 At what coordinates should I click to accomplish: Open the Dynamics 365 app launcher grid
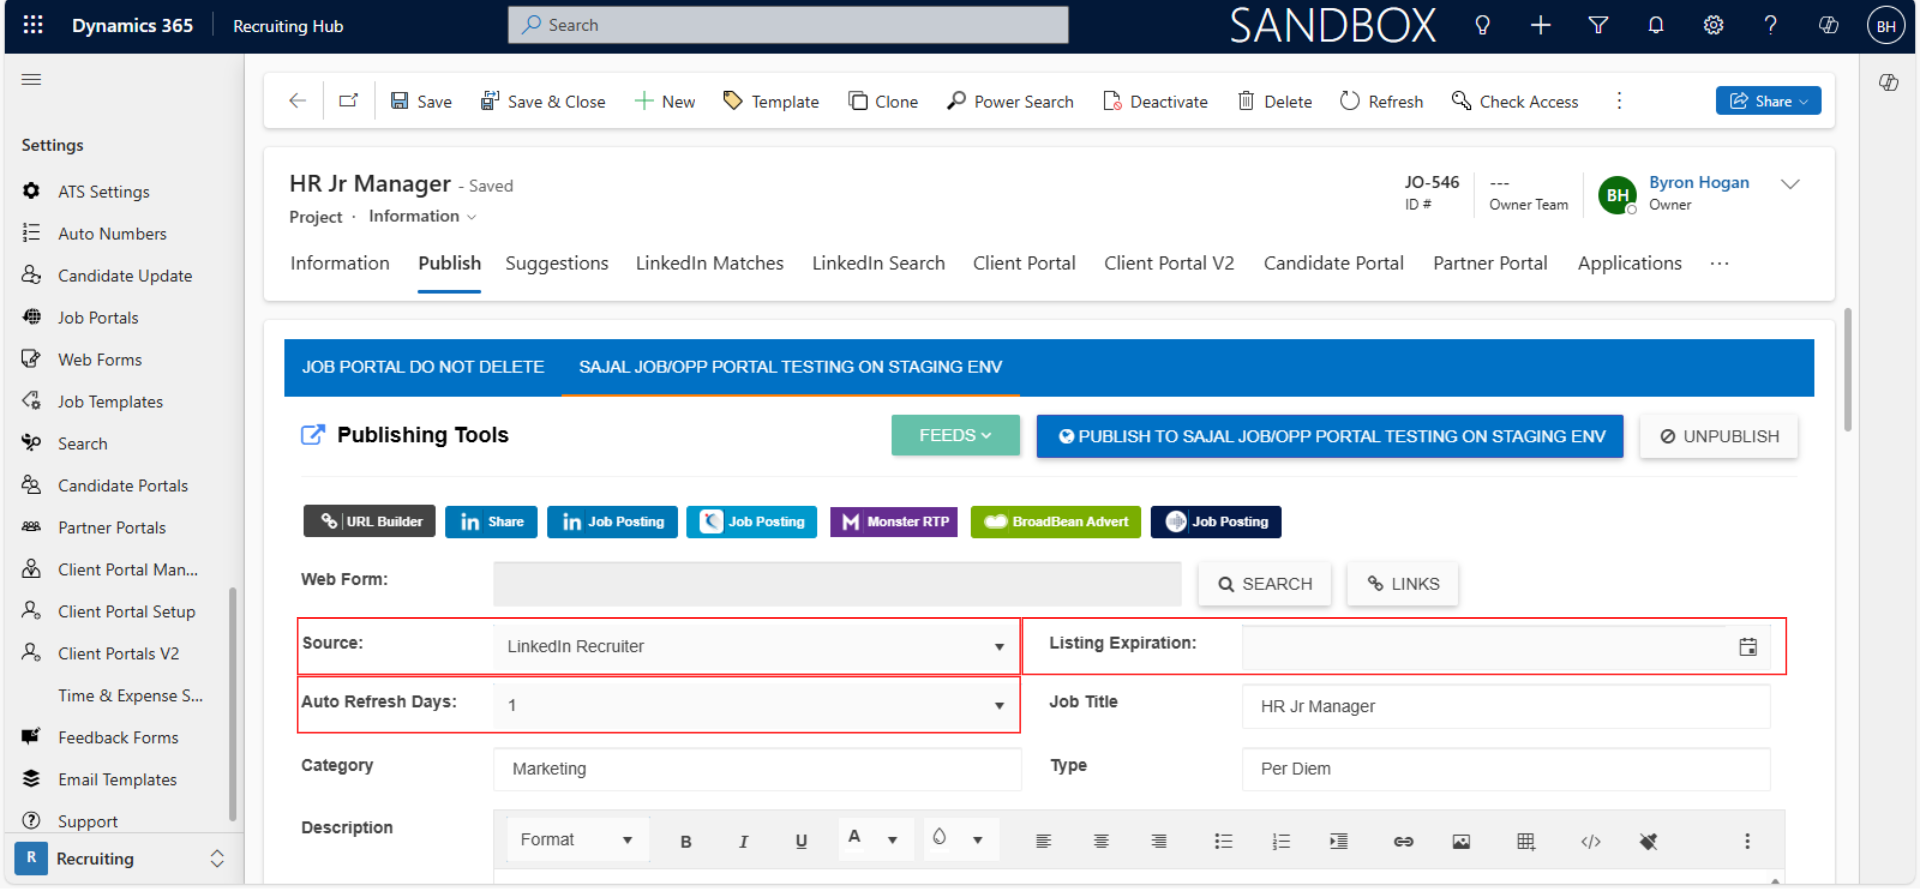pos(33,25)
